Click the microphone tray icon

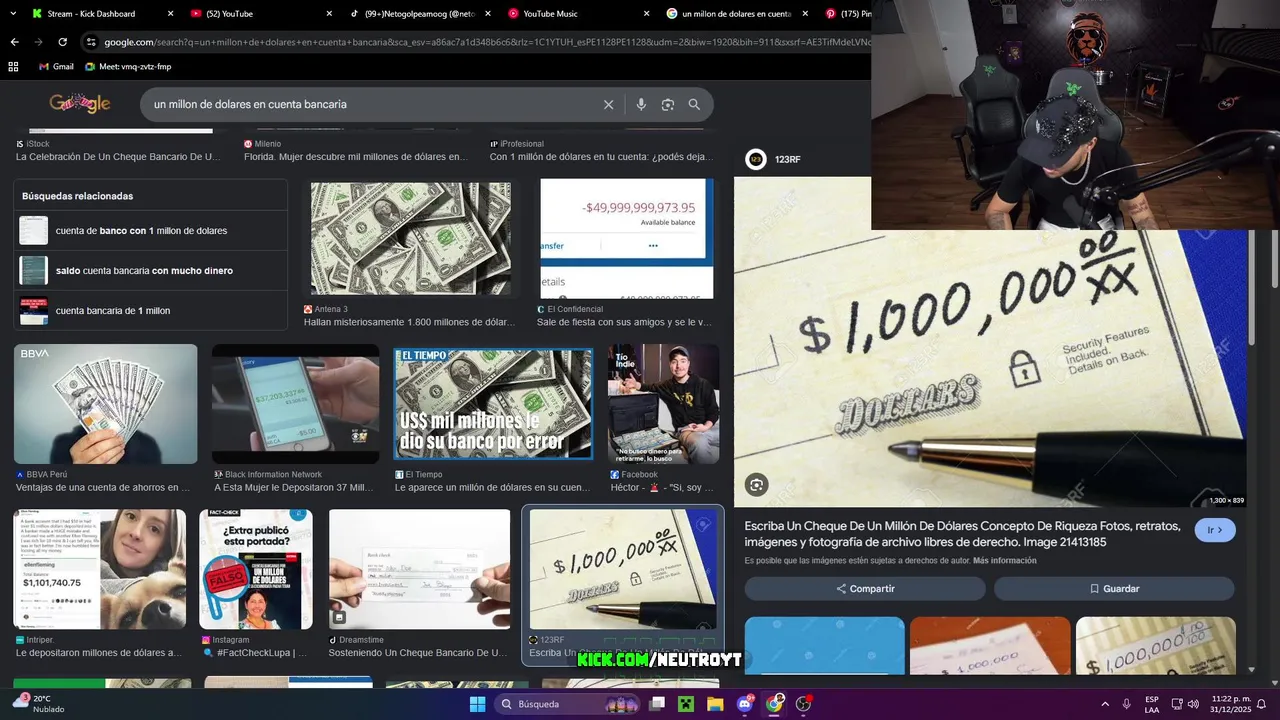click(x=1127, y=704)
